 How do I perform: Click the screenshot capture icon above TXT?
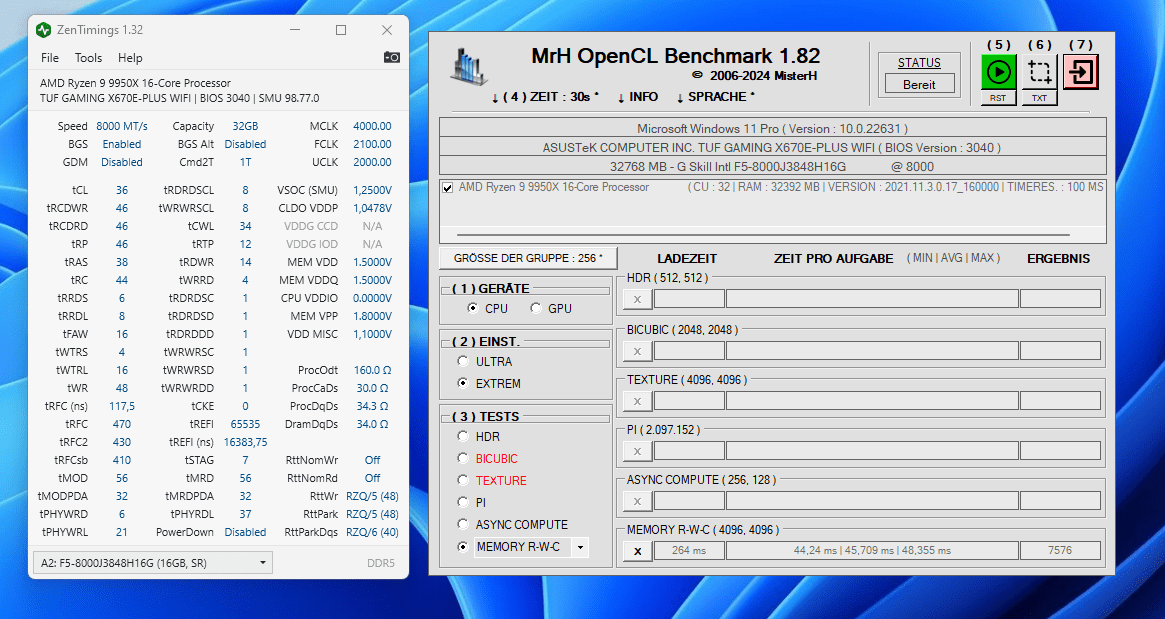[1039, 72]
